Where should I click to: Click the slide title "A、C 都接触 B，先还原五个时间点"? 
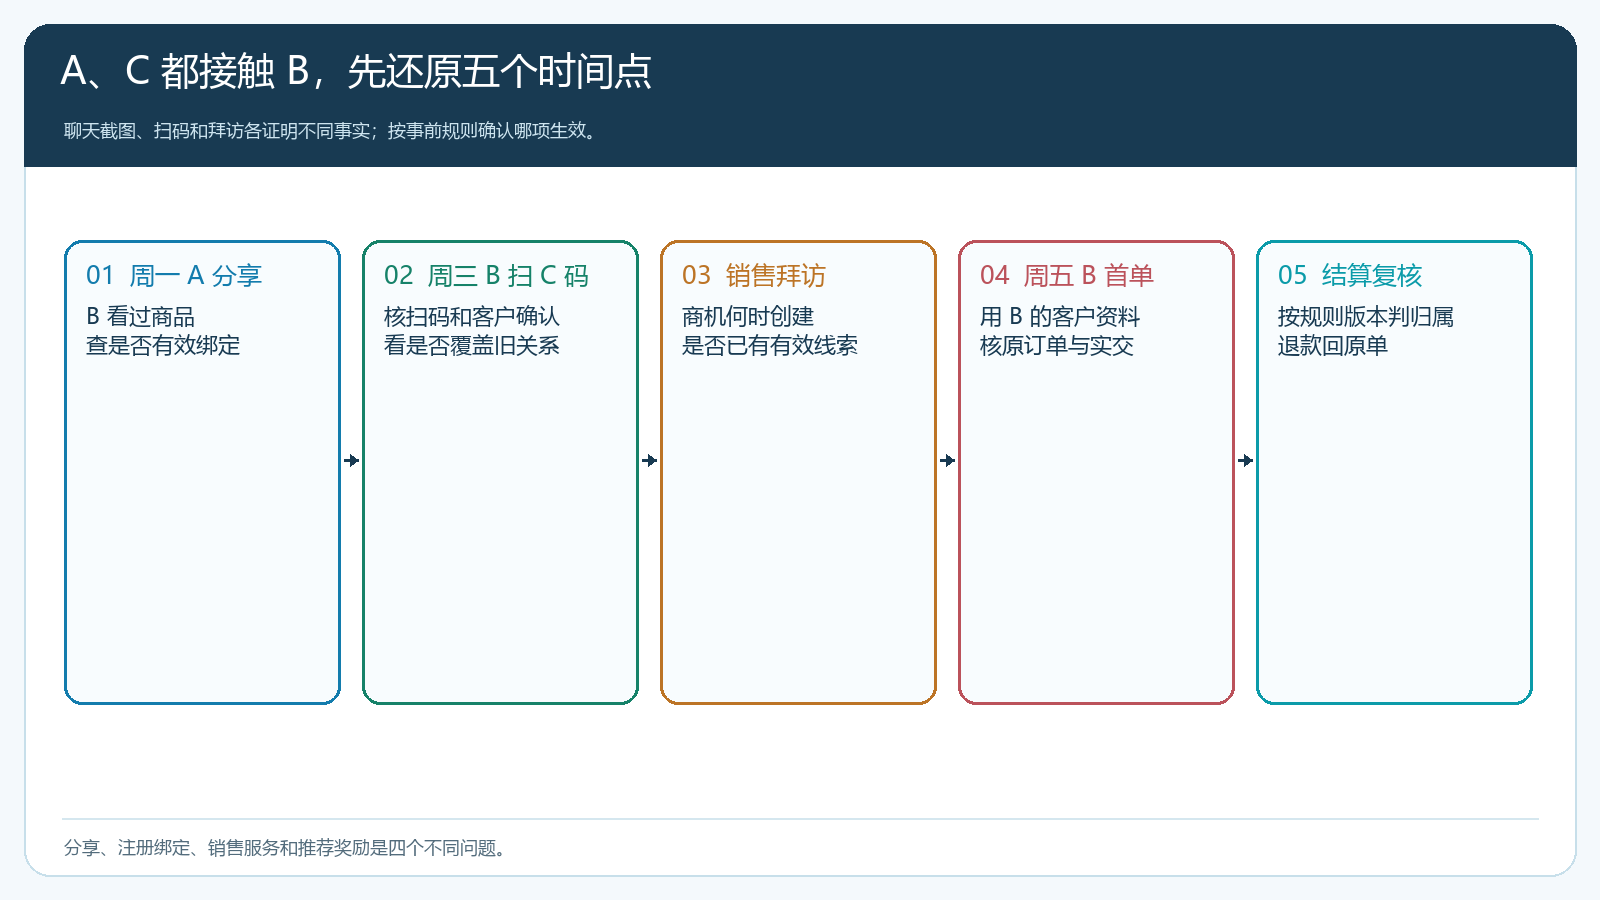[x=356, y=71]
